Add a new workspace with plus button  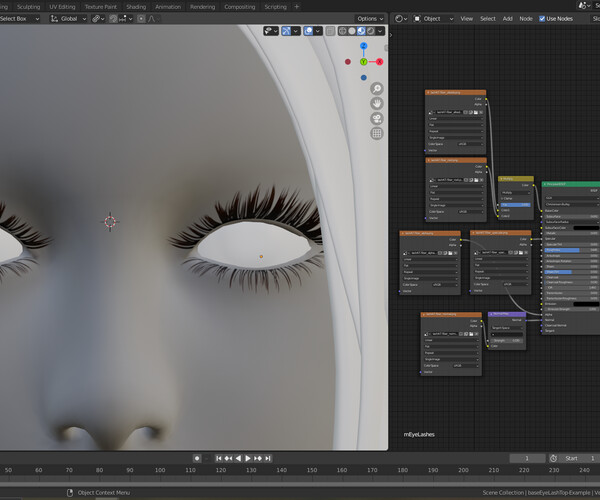point(297,7)
